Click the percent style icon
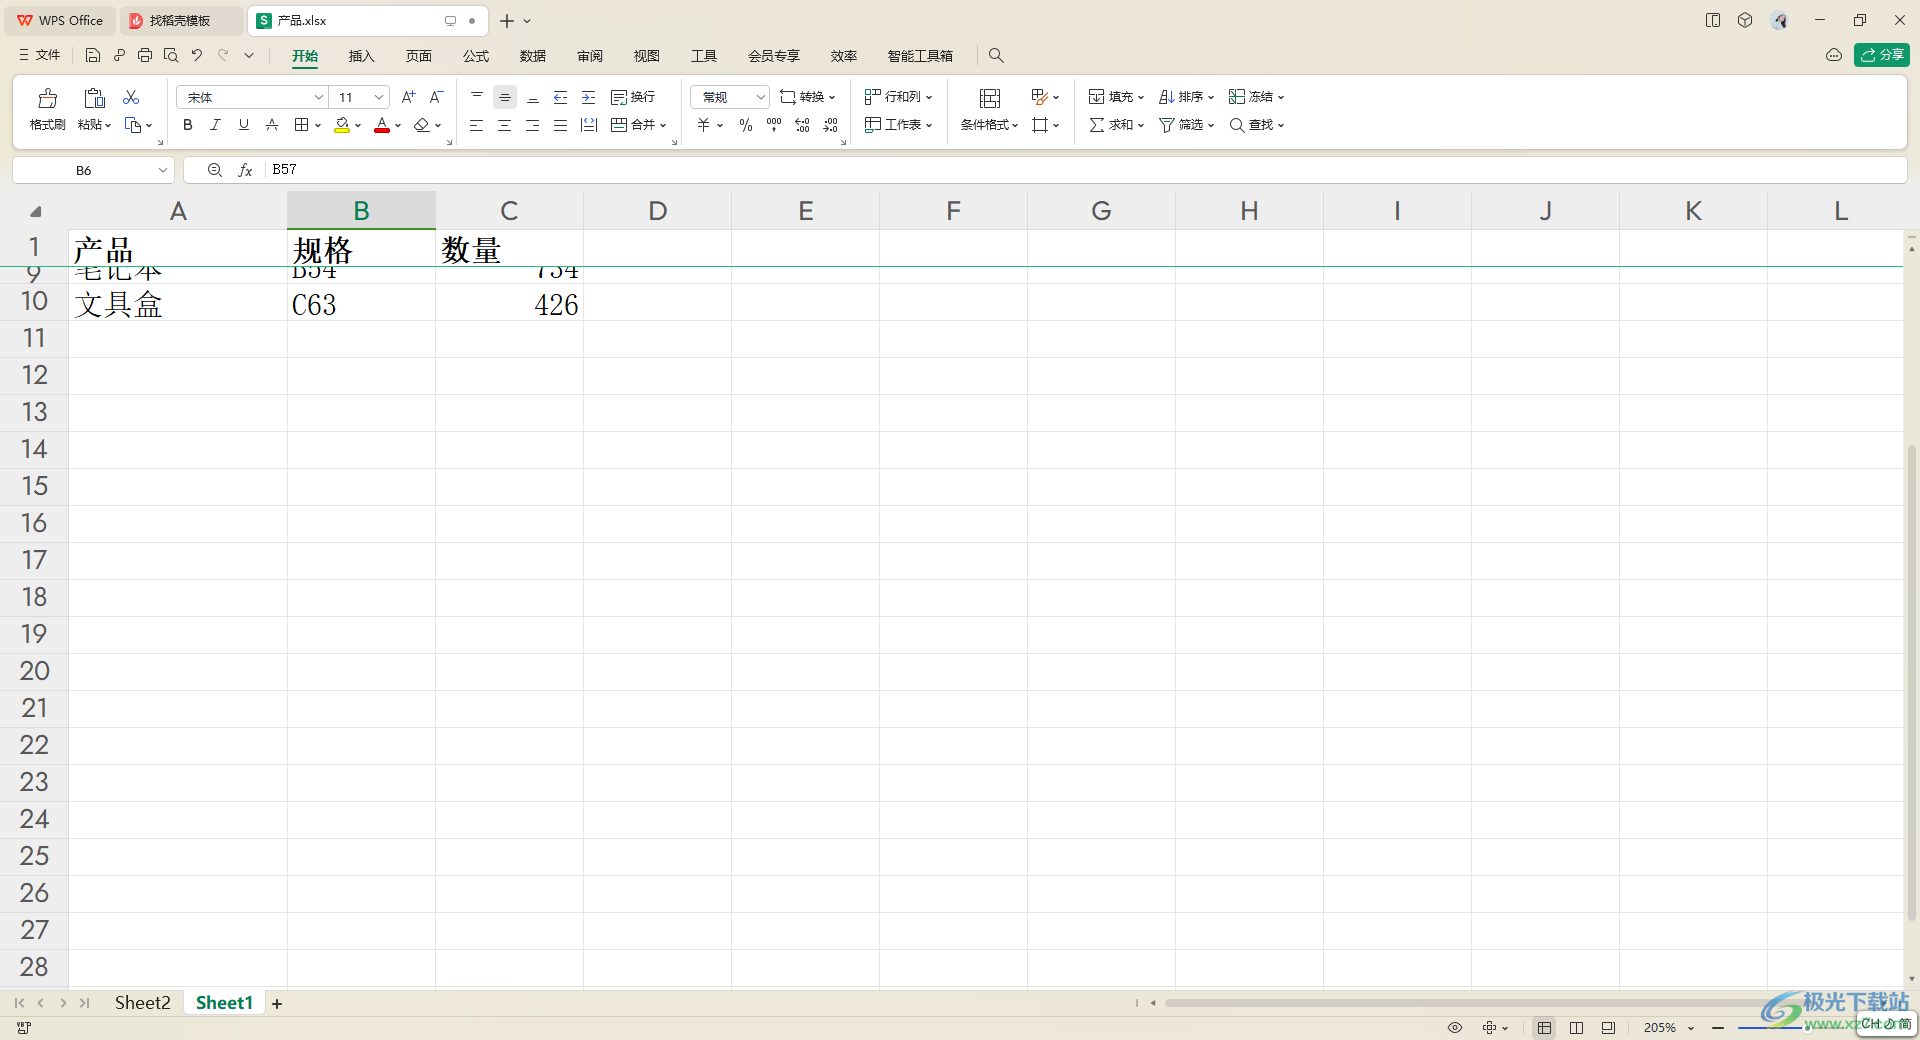Viewport: 1920px width, 1040px height. tap(746, 125)
